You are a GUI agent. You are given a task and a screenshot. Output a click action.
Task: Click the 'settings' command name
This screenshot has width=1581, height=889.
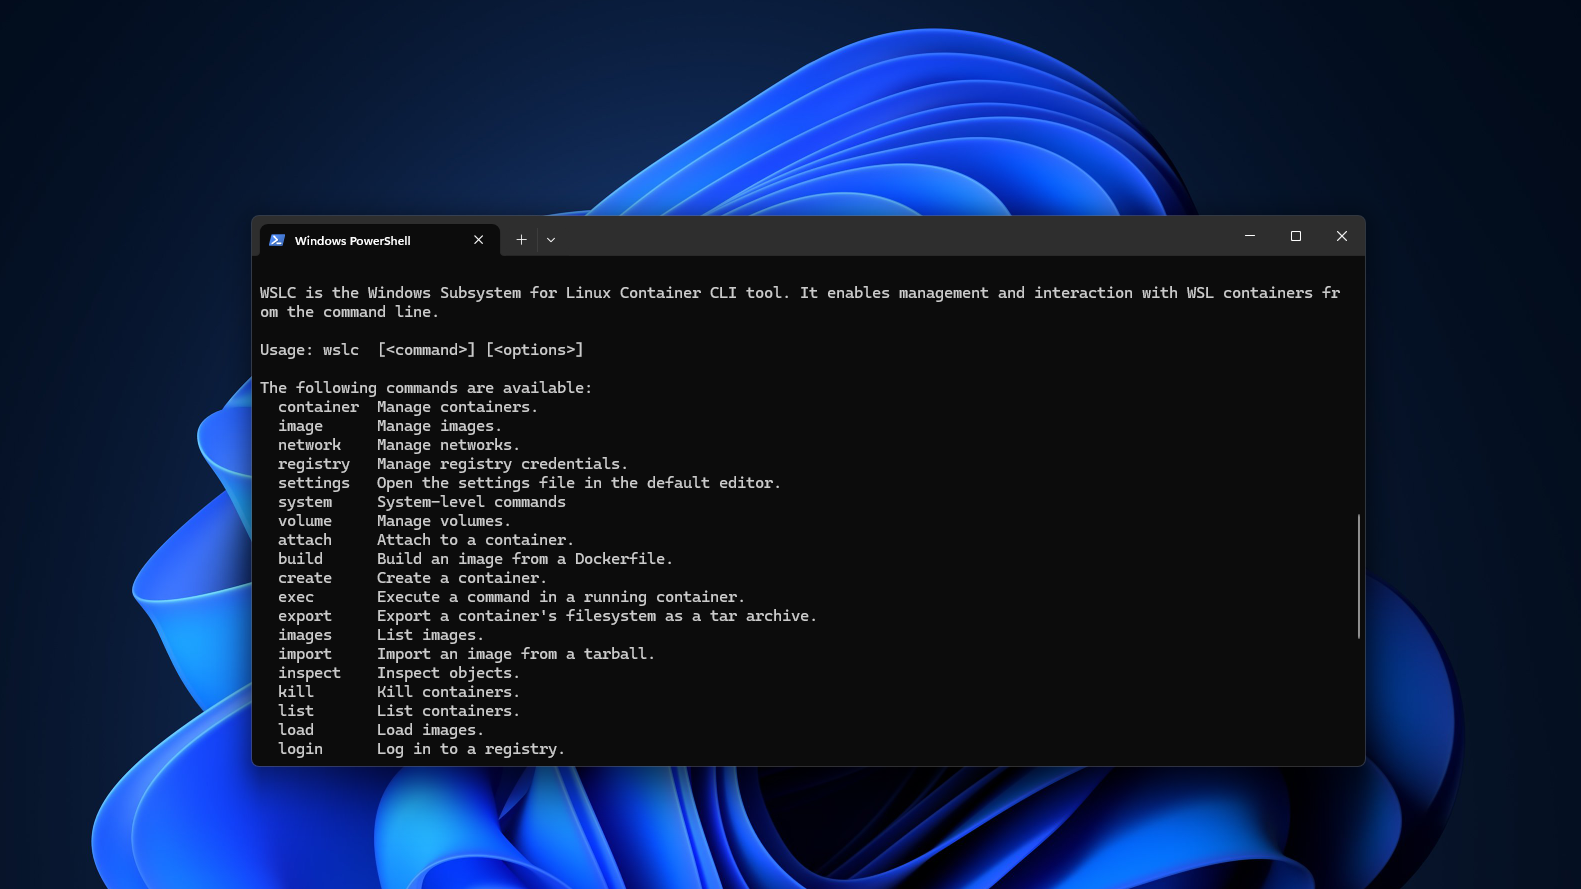[x=314, y=483]
